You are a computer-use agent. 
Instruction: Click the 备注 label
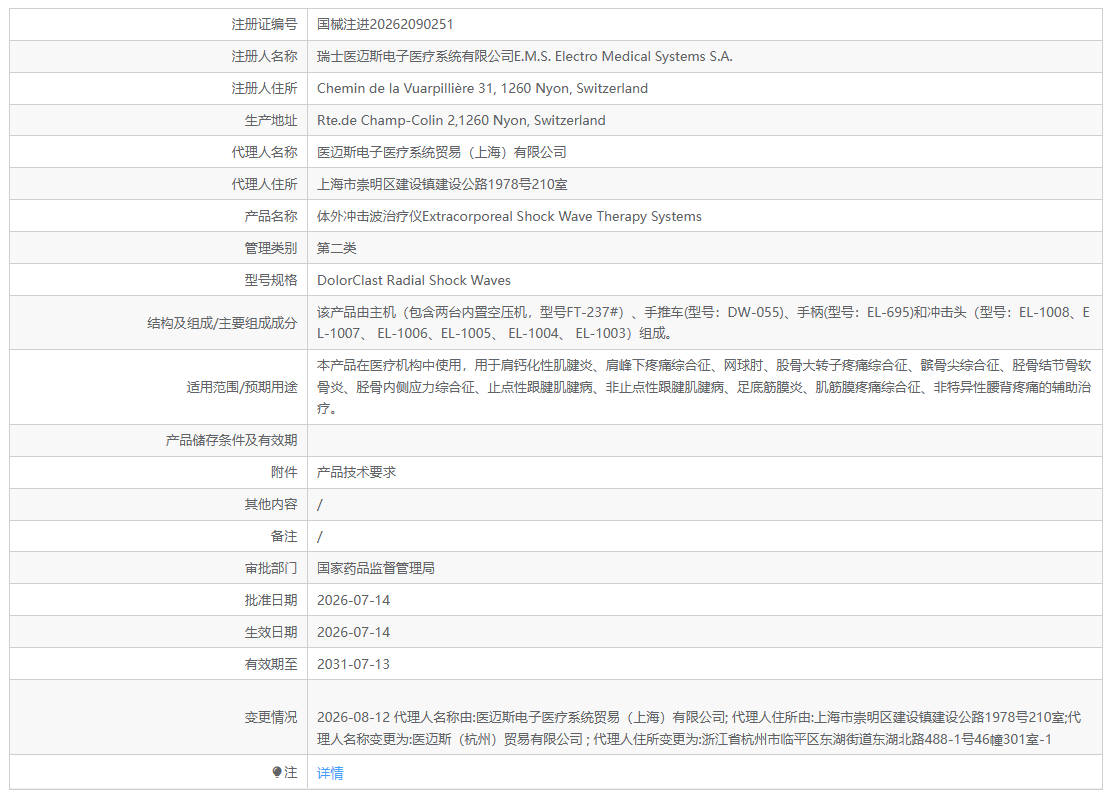coord(284,536)
